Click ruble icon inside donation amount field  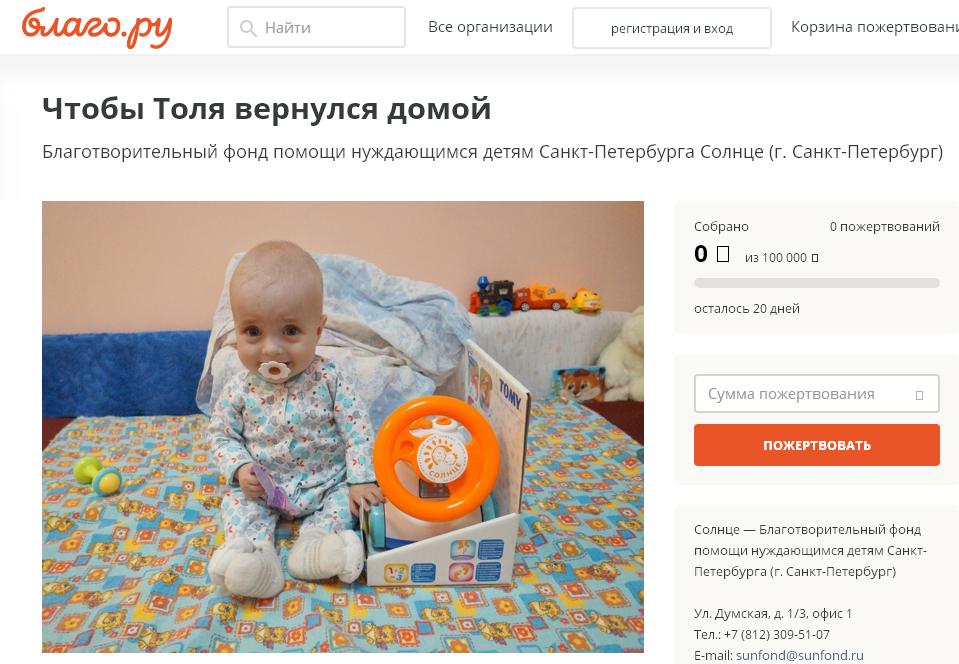(x=919, y=396)
